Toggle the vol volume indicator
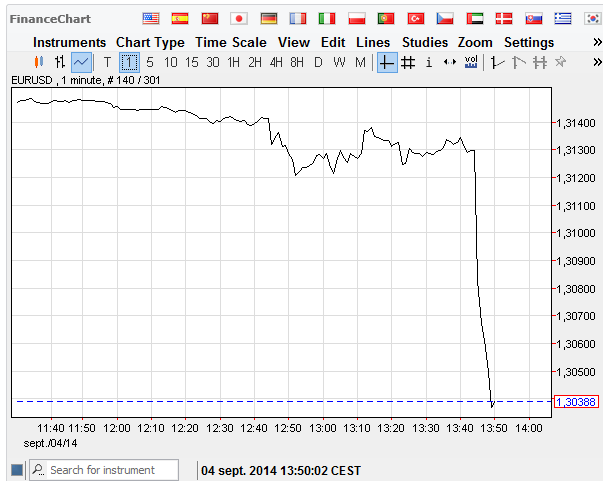603x481 pixels. (471, 62)
